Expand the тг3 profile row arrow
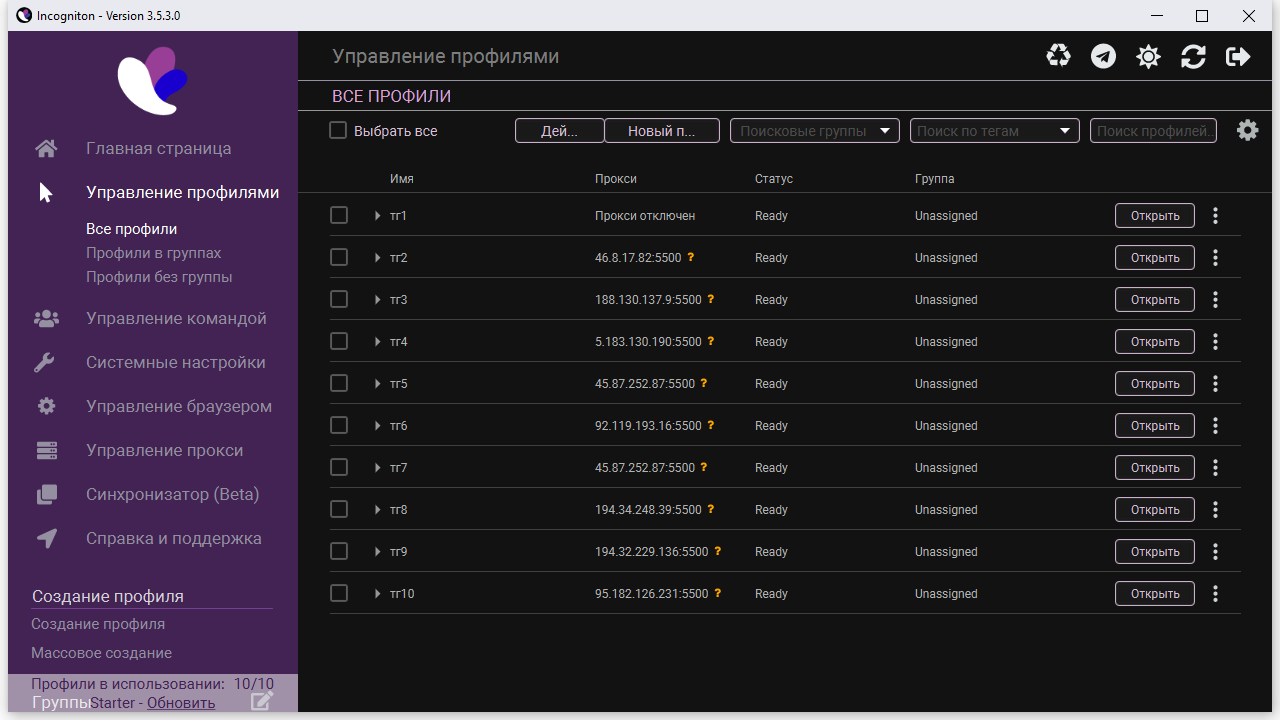Screen dimensions: 1280x720 click(378, 300)
